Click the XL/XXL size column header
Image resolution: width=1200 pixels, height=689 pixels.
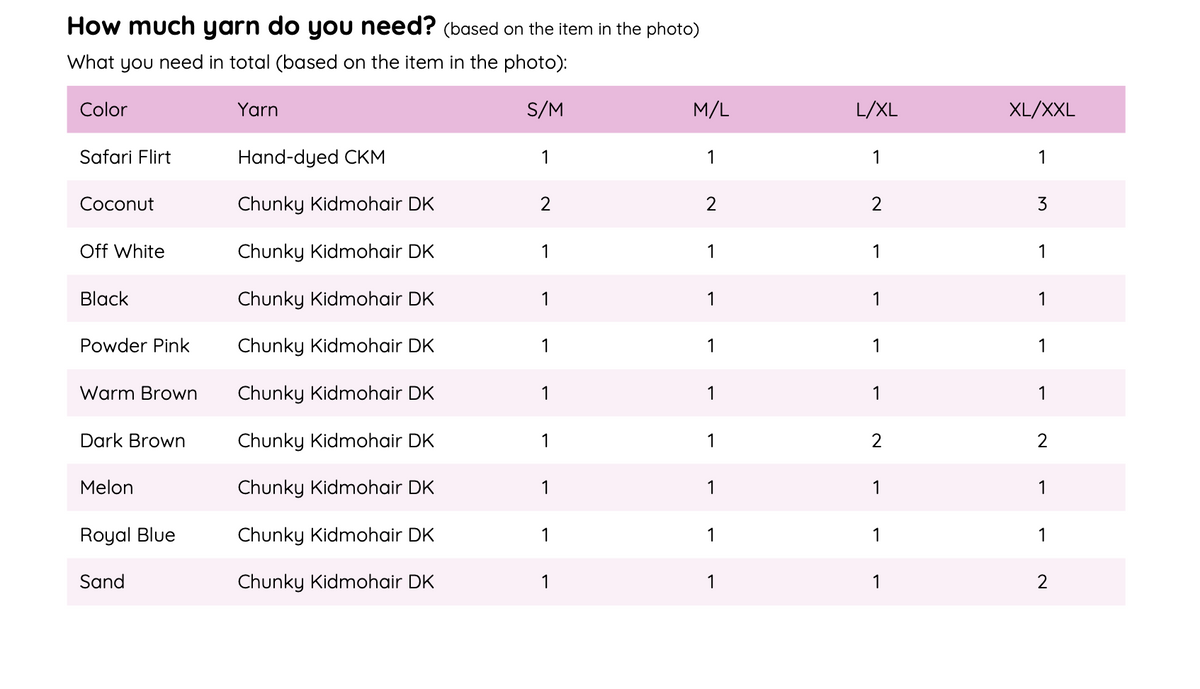click(1042, 110)
